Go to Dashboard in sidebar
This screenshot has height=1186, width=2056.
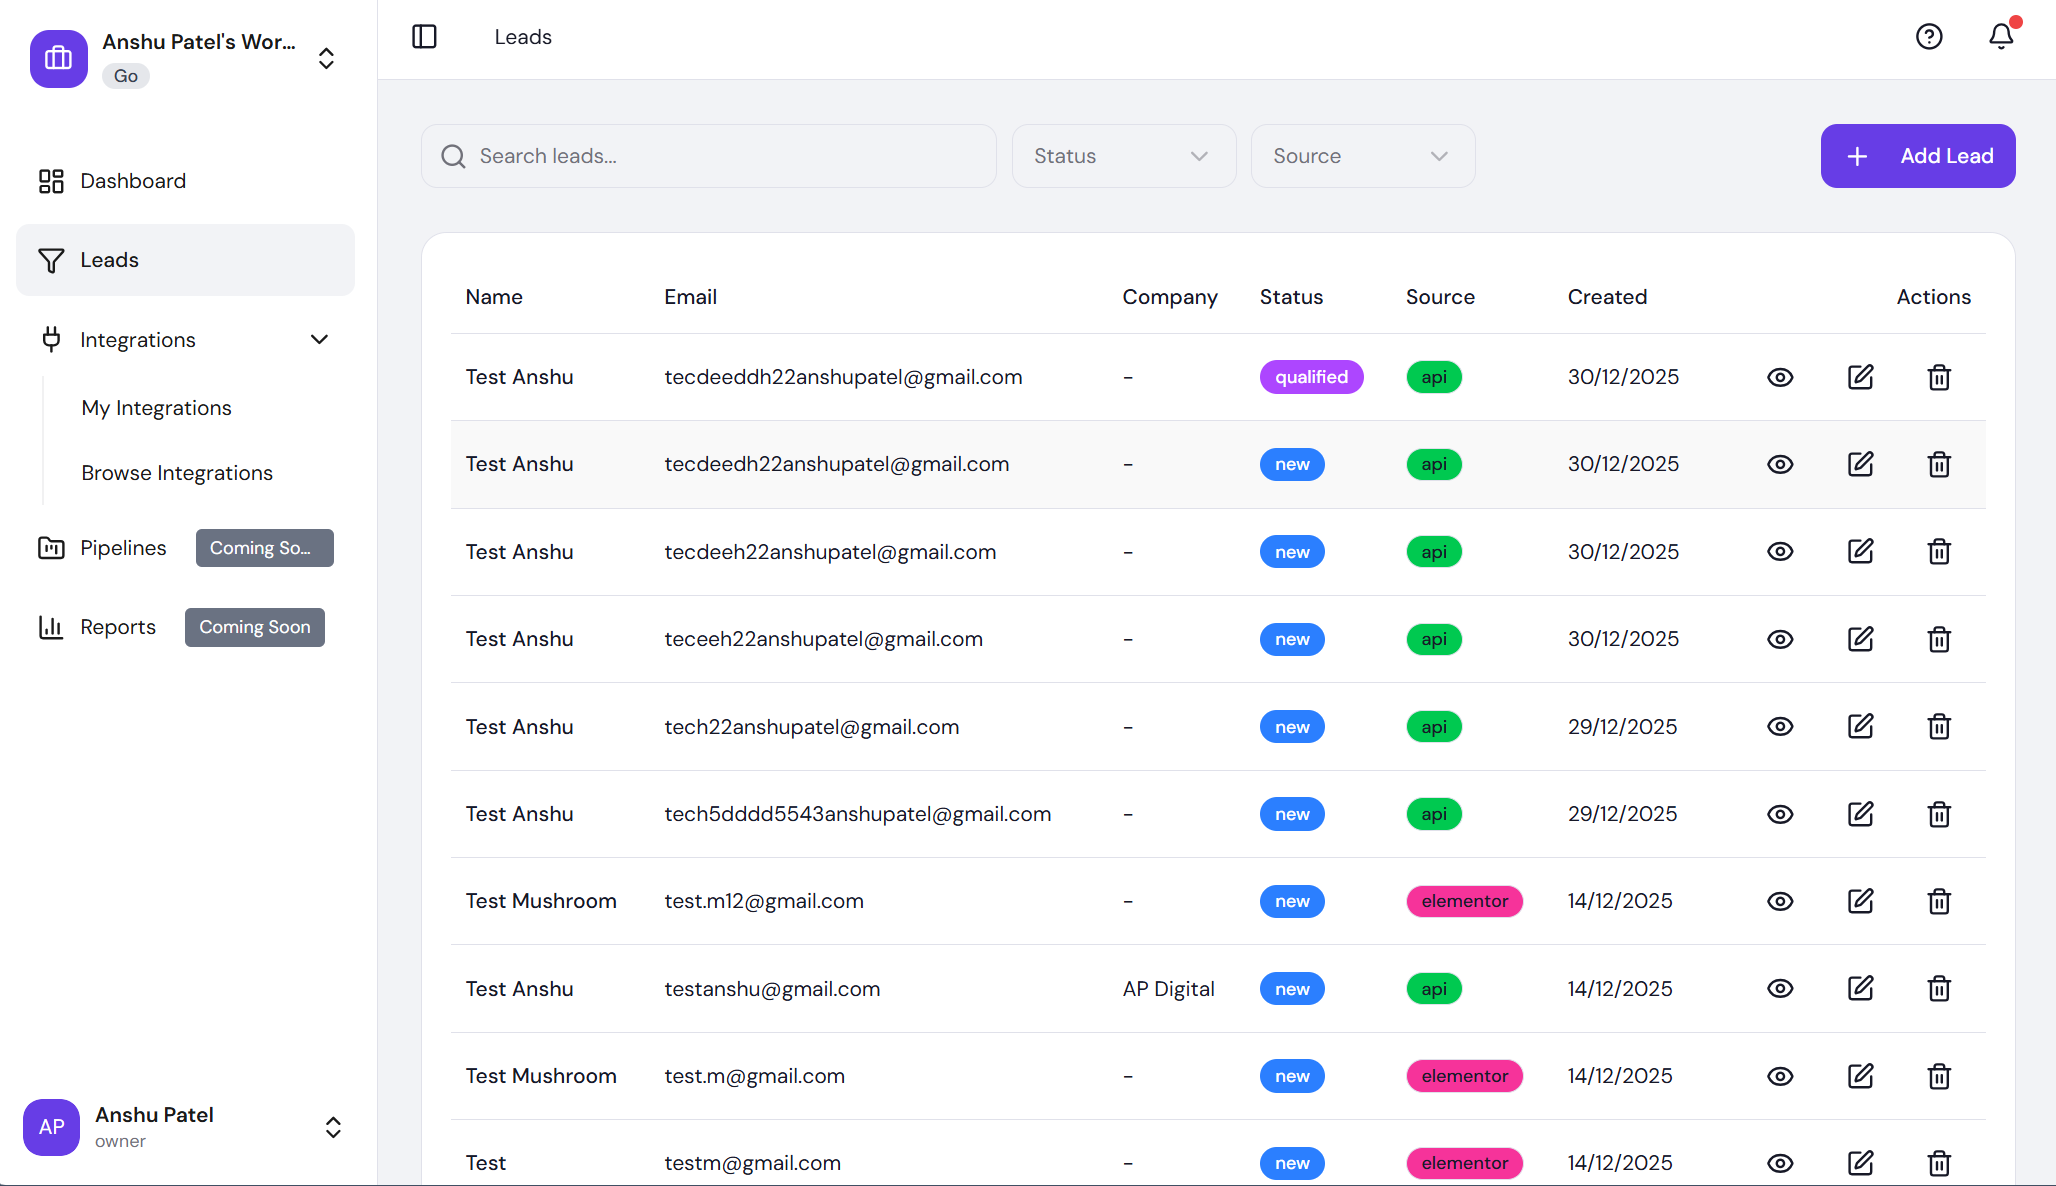[x=133, y=181]
